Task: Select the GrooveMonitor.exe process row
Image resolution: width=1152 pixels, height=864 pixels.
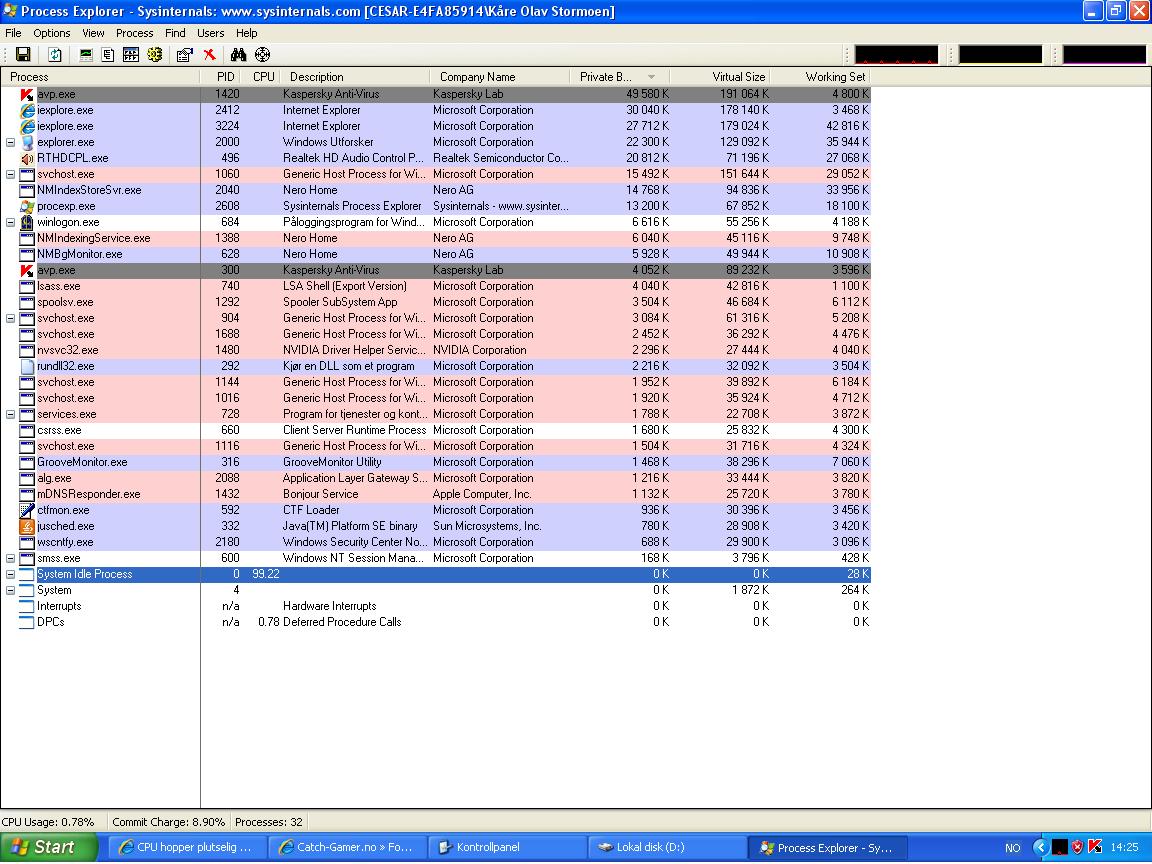Action: (436, 462)
